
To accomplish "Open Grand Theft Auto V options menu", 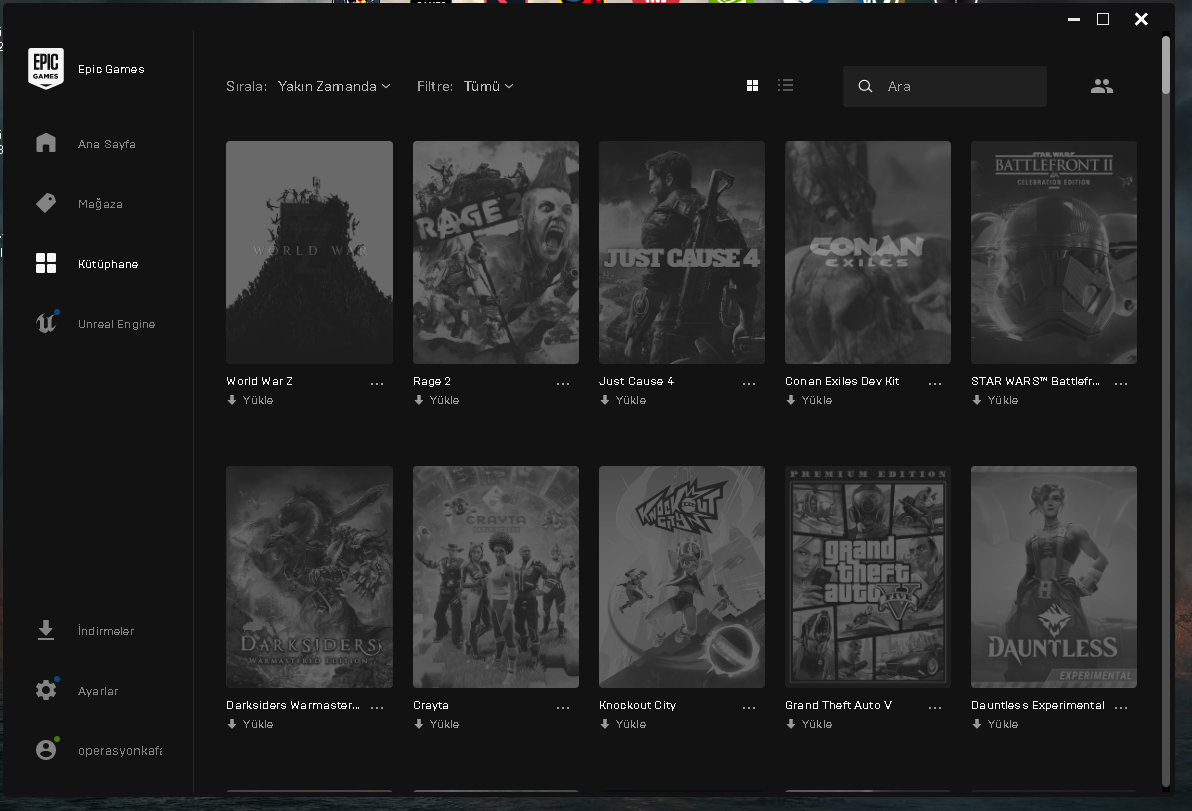I will [x=935, y=708].
